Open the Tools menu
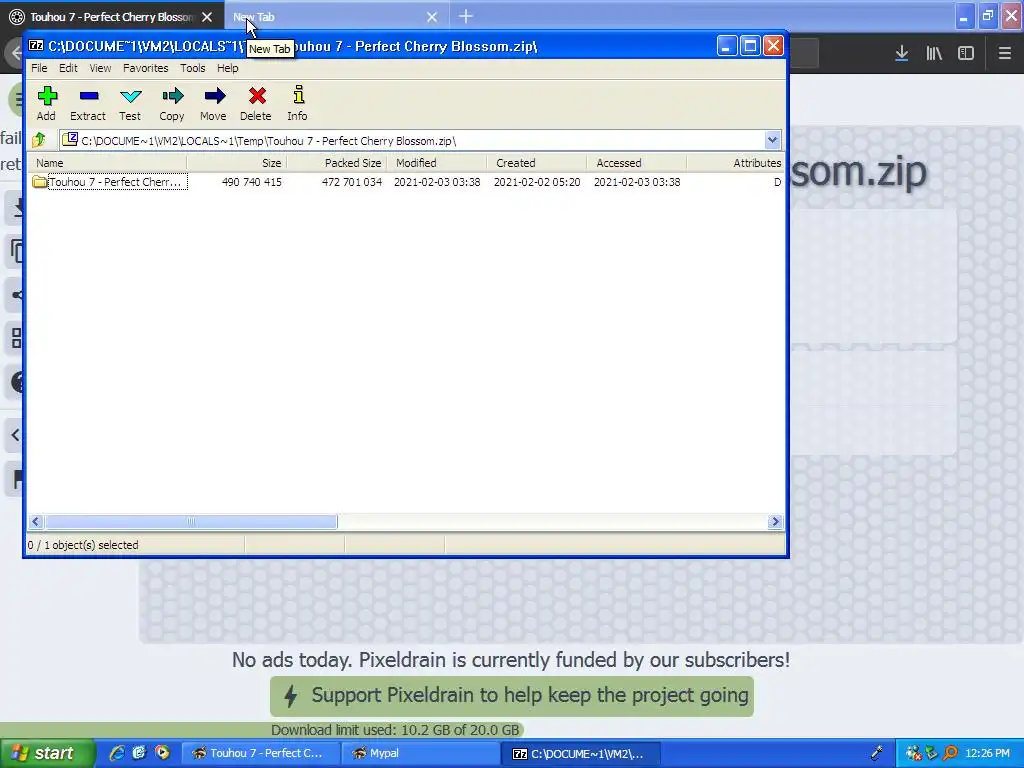 193,68
